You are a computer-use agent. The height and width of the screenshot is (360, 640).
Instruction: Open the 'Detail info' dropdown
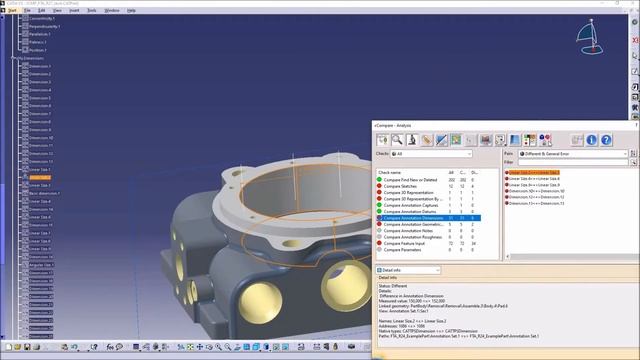pos(408,270)
